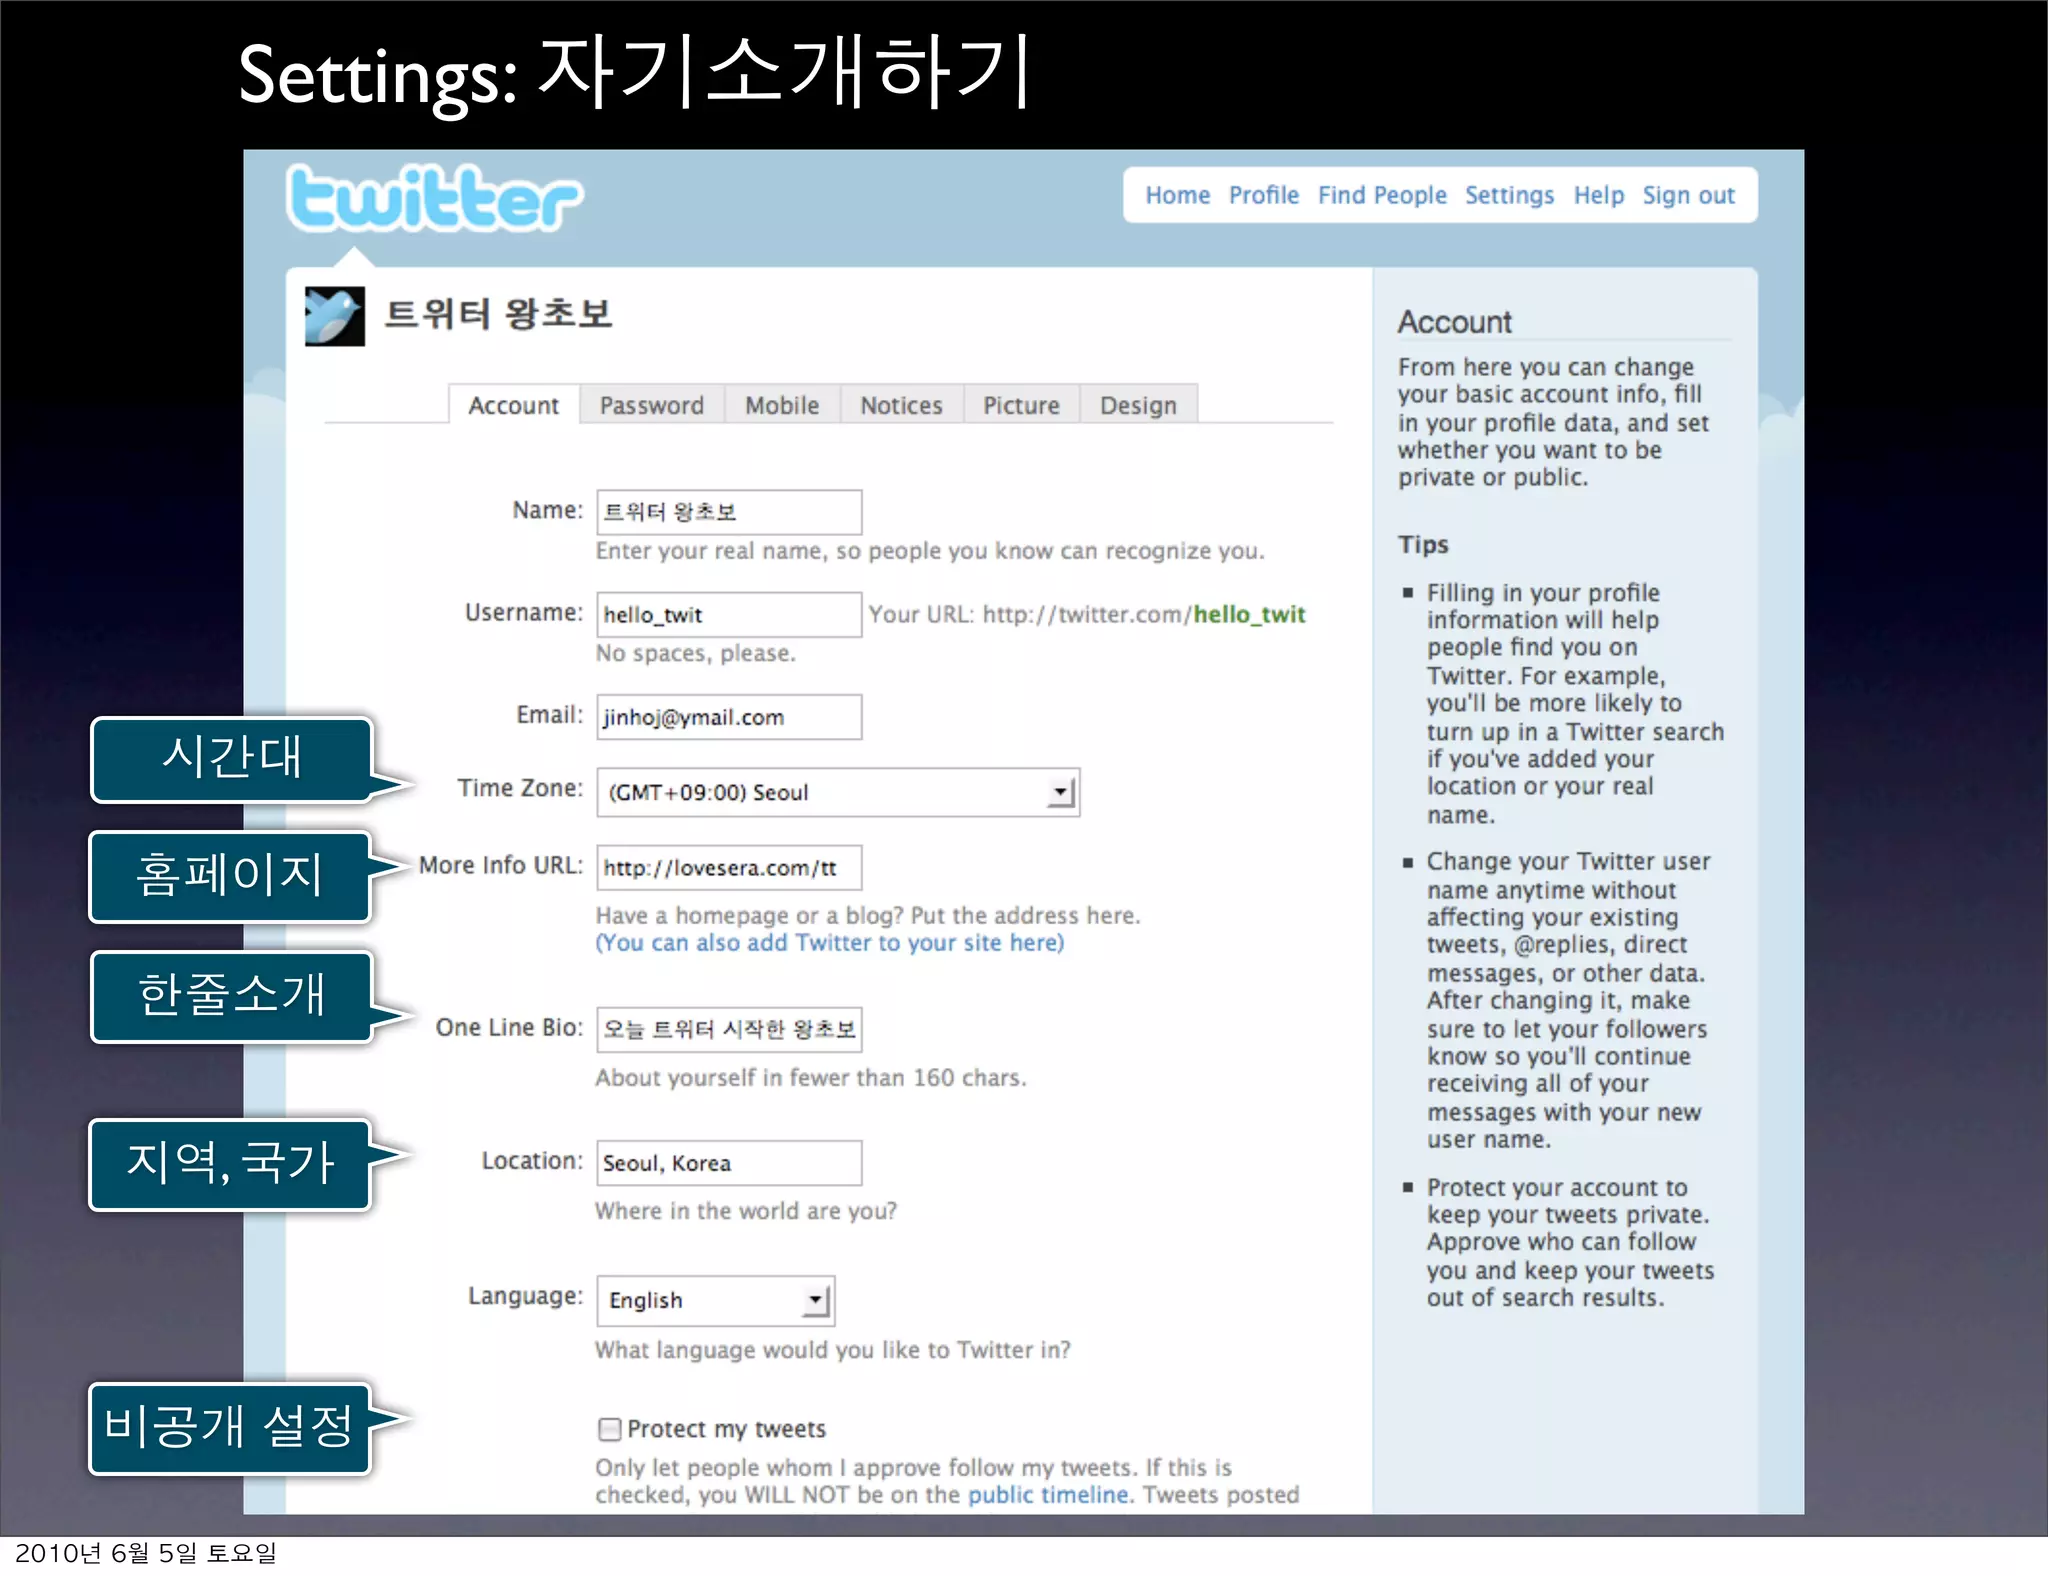
Task: Open the Design tab
Action: click(1138, 405)
